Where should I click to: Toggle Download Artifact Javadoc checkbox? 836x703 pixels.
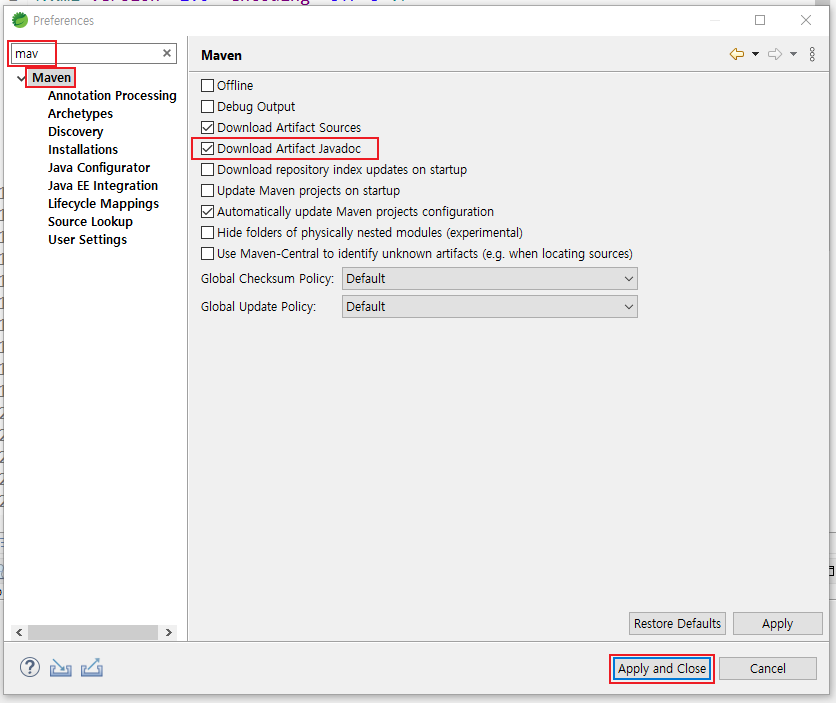(207, 149)
